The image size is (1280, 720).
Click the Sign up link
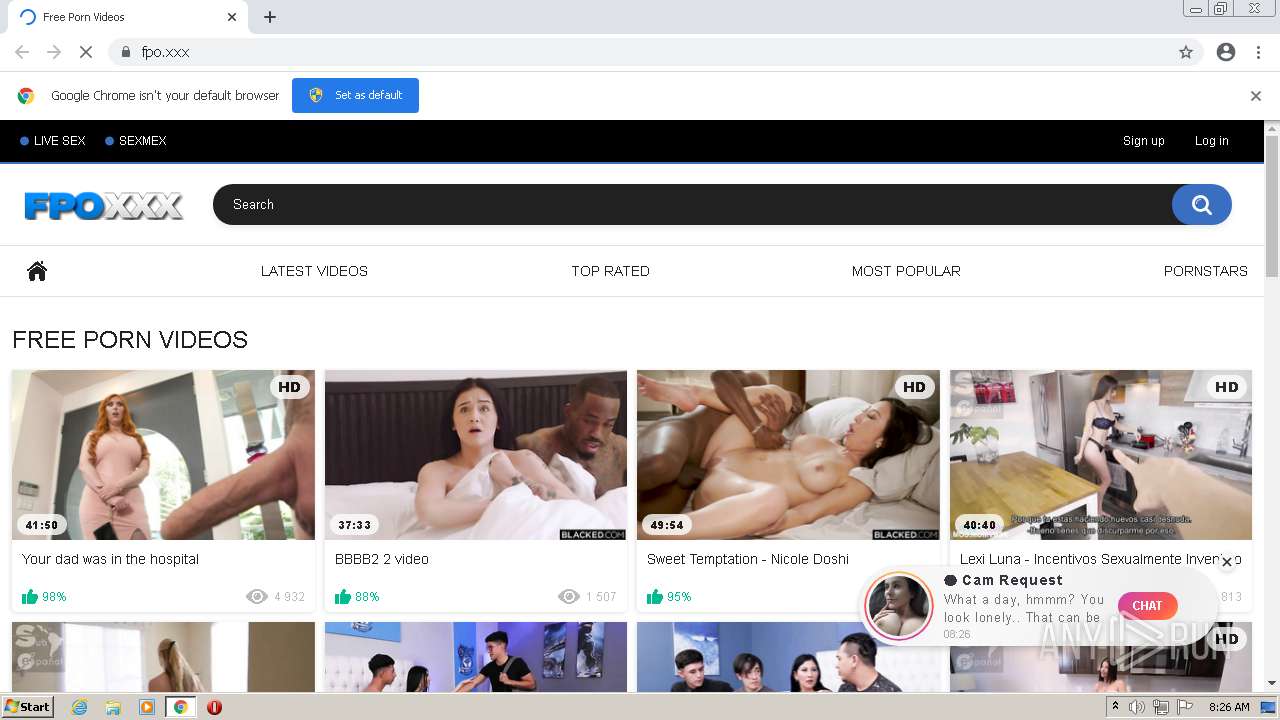(x=1143, y=141)
